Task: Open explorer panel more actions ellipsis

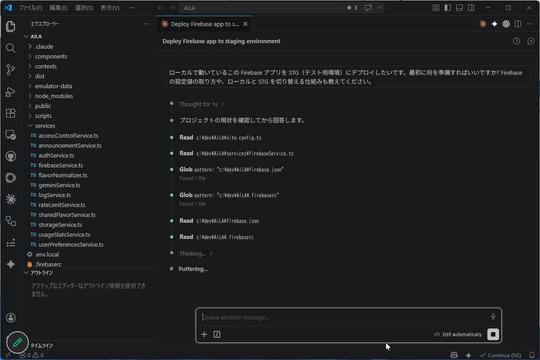Action: coord(146,24)
